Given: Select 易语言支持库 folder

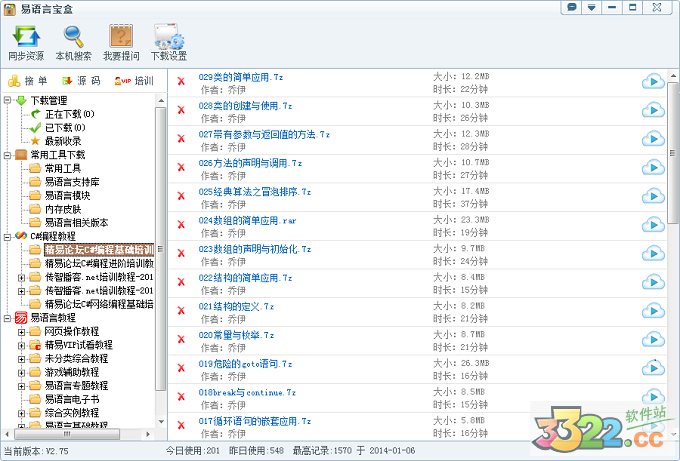Looking at the screenshot, I should pos(72,182).
